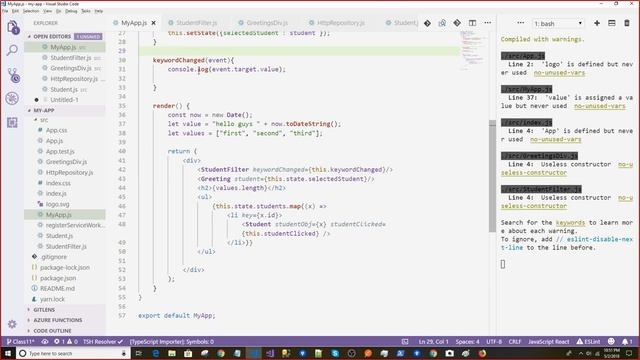Open notifications bell in status bar
The width and height of the screenshot is (640, 360).
pyautogui.click(x=627, y=342)
